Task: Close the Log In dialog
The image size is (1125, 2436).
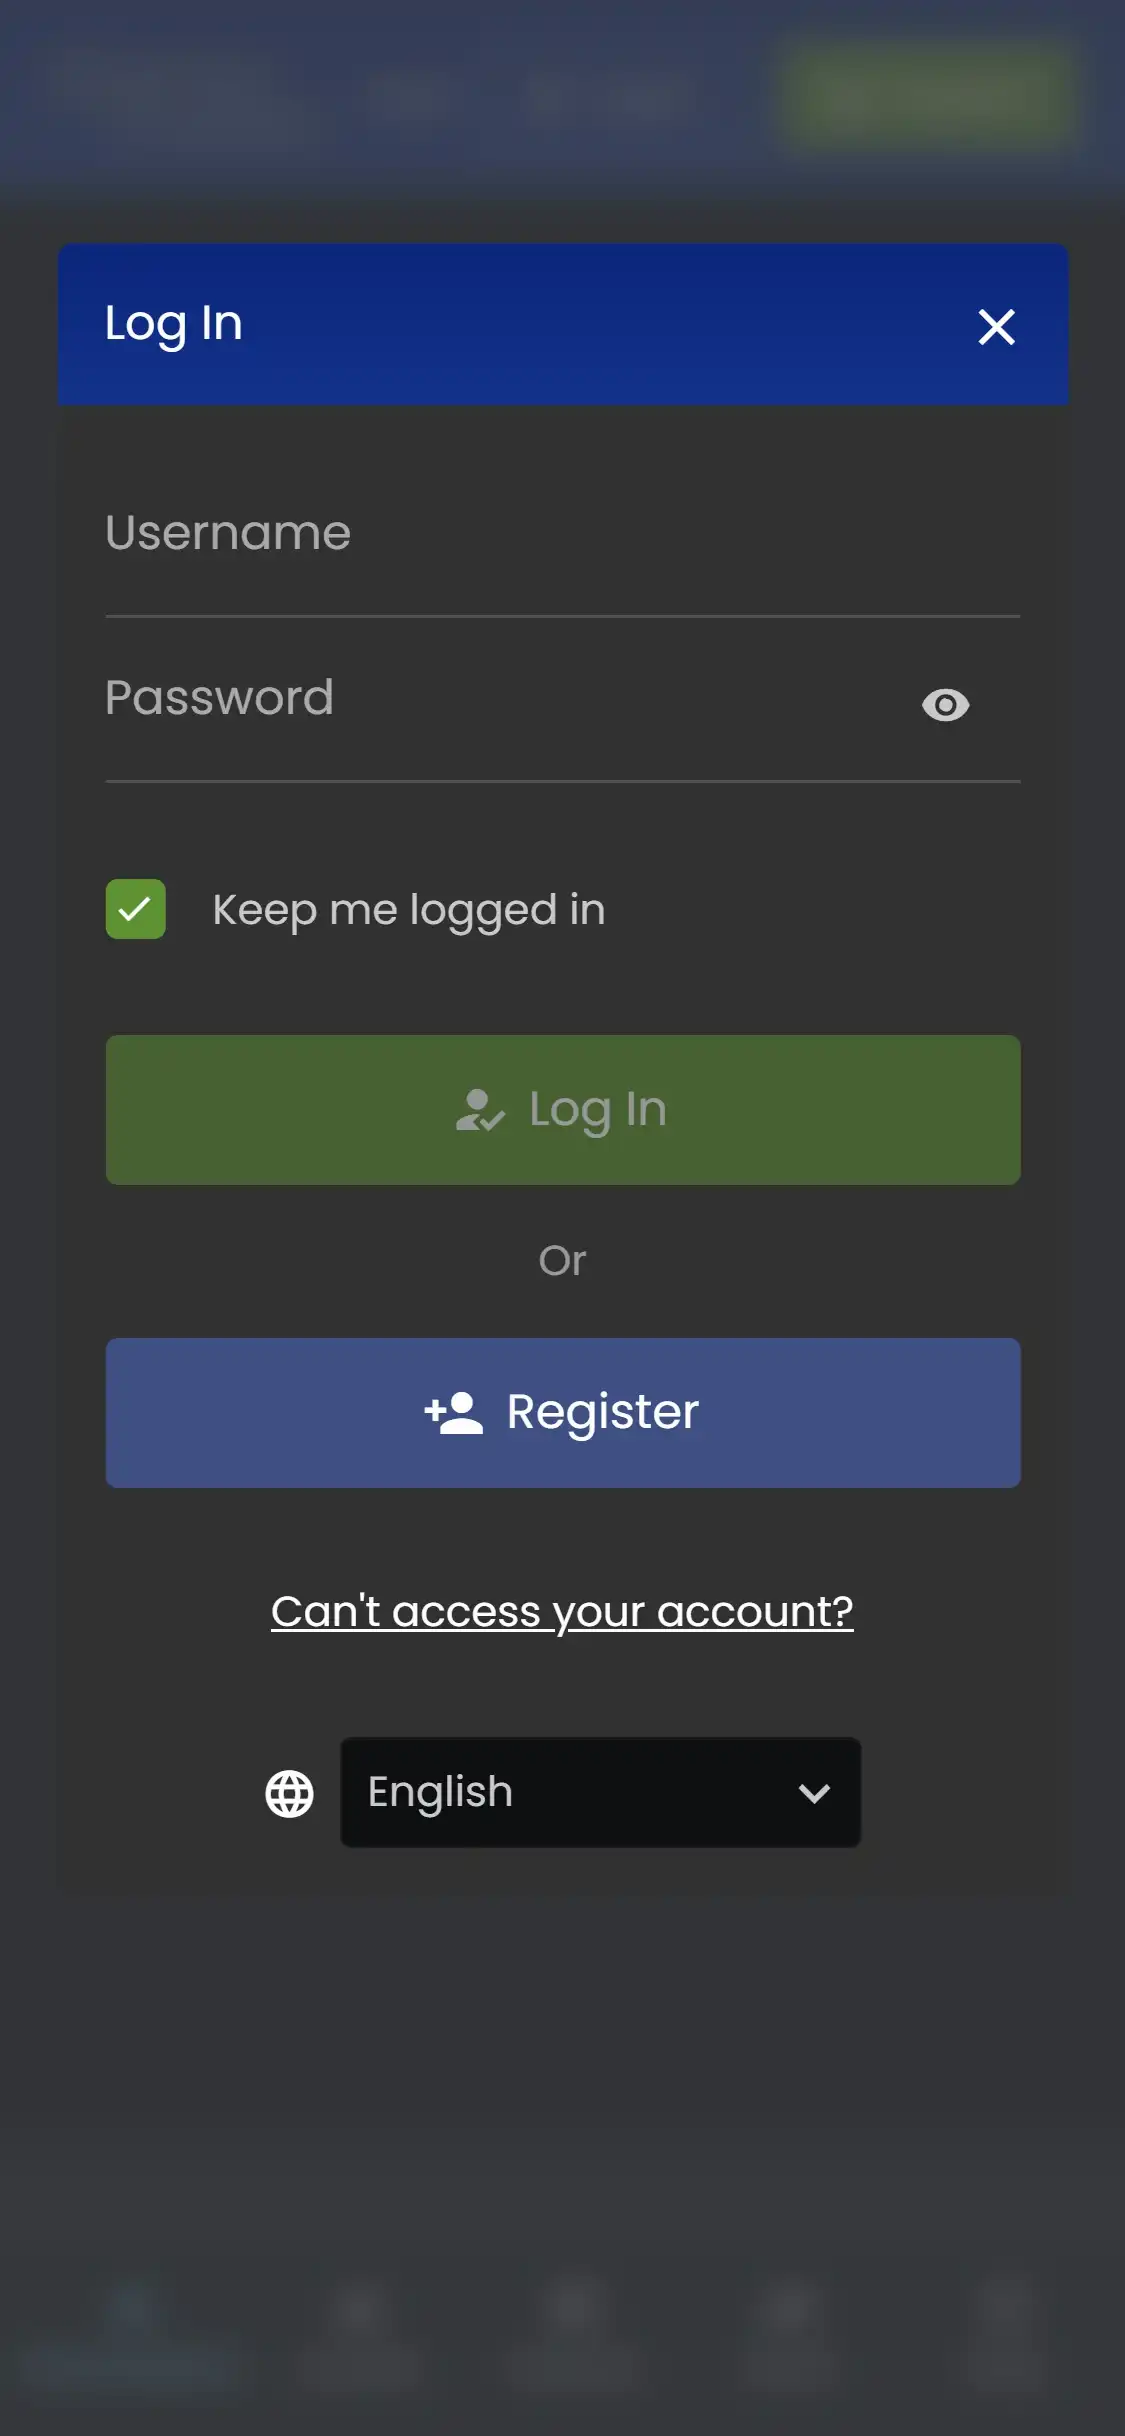Action: tap(996, 327)
